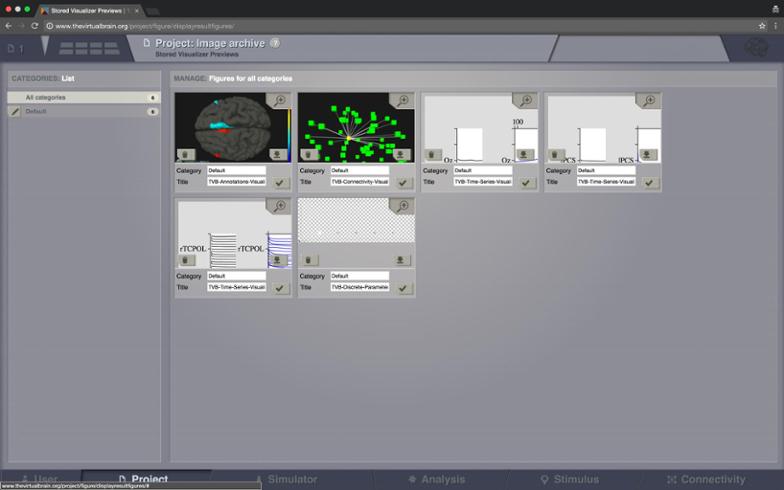Open help icon next to Project title
Image resolution: width=784 pixels, height=490 pixels.
(x=275, y=44)
